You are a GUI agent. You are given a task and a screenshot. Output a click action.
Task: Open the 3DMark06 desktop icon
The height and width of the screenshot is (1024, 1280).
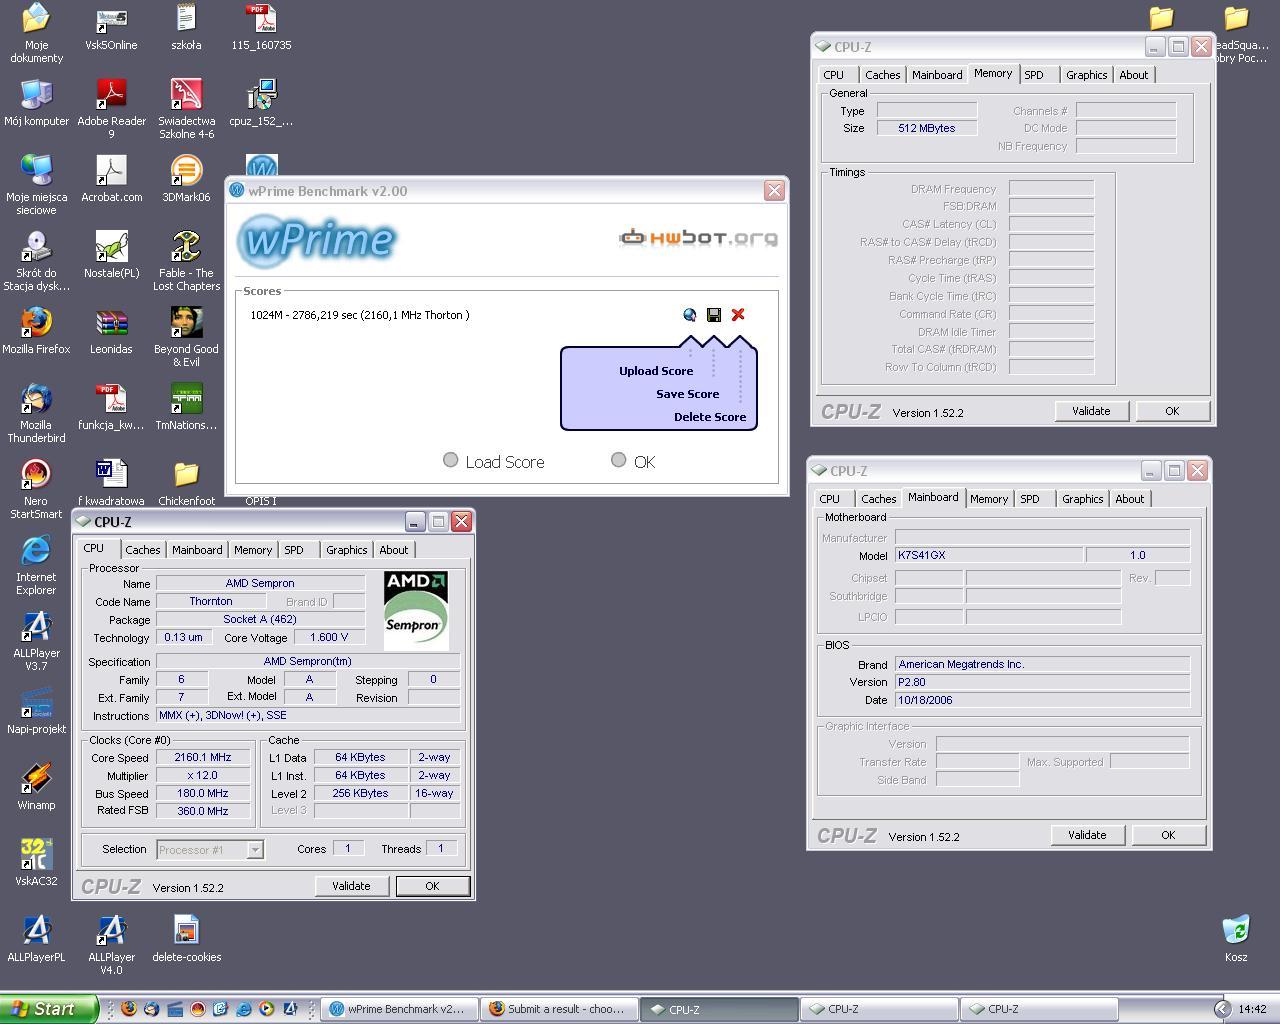(186, 179)
